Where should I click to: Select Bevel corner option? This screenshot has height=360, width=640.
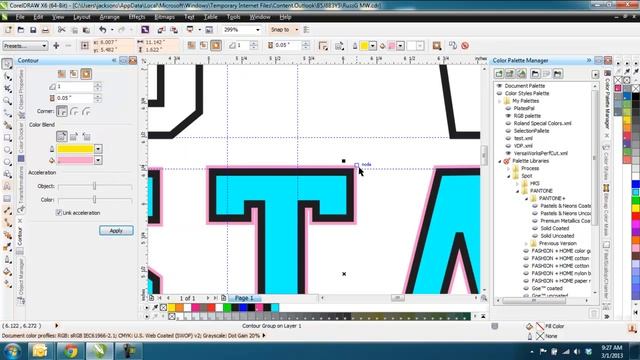point(87,111)
